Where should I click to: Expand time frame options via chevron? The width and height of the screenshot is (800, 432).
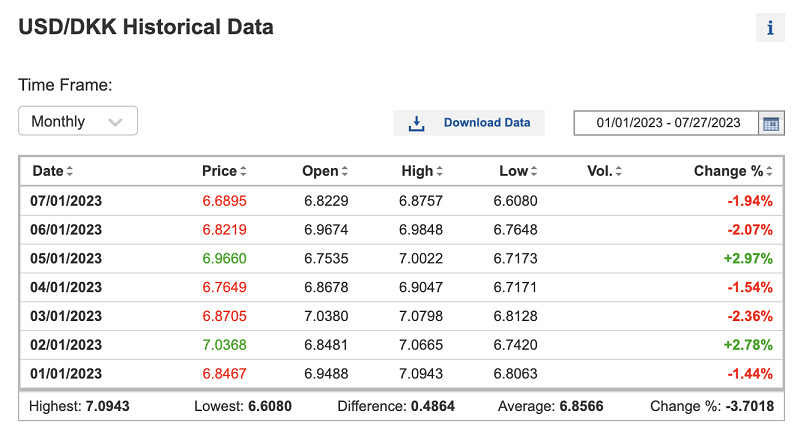click(x=115, y=122)
